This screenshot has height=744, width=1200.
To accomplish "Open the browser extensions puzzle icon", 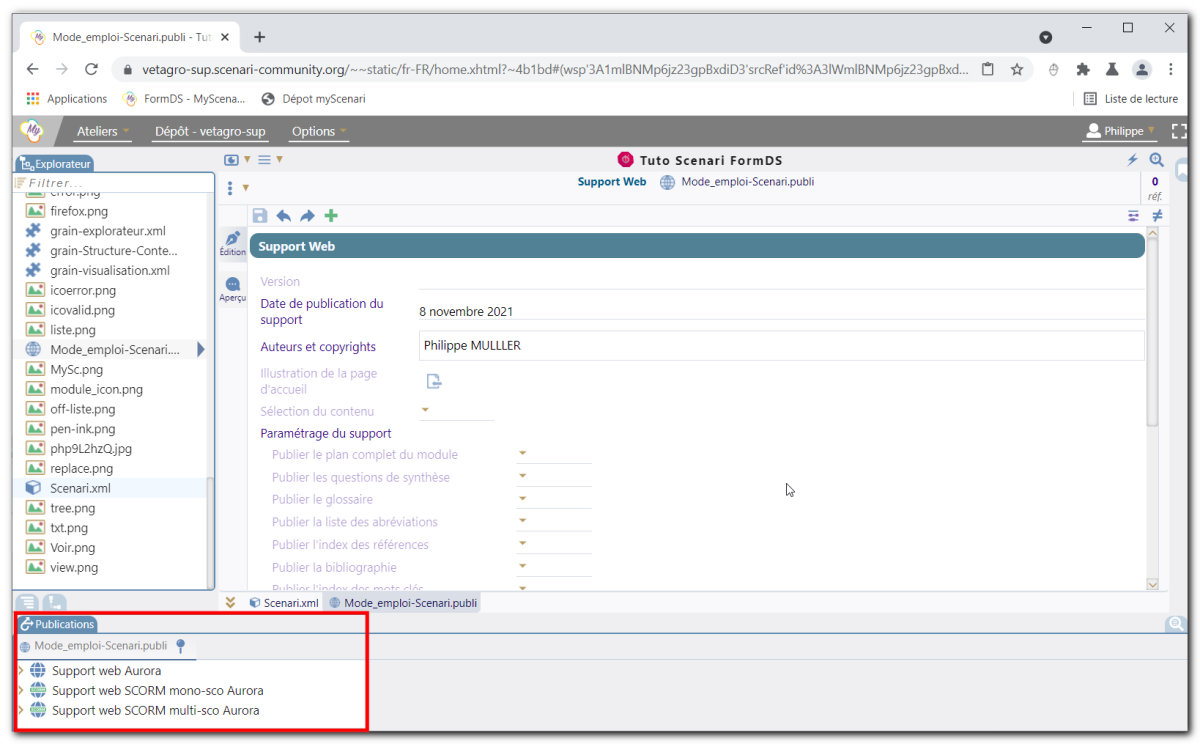I will click(1083, 69).
